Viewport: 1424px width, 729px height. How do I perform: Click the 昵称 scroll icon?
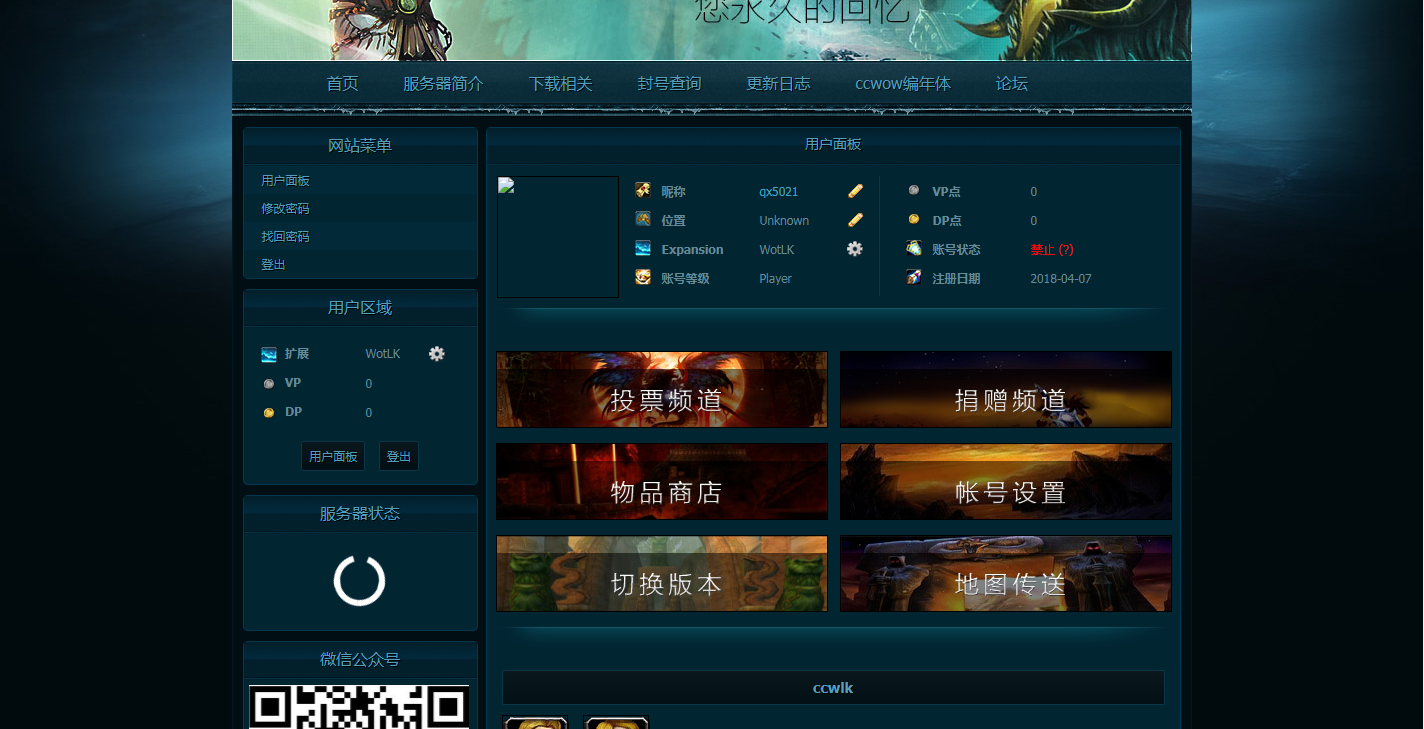(x=643, y=190)
